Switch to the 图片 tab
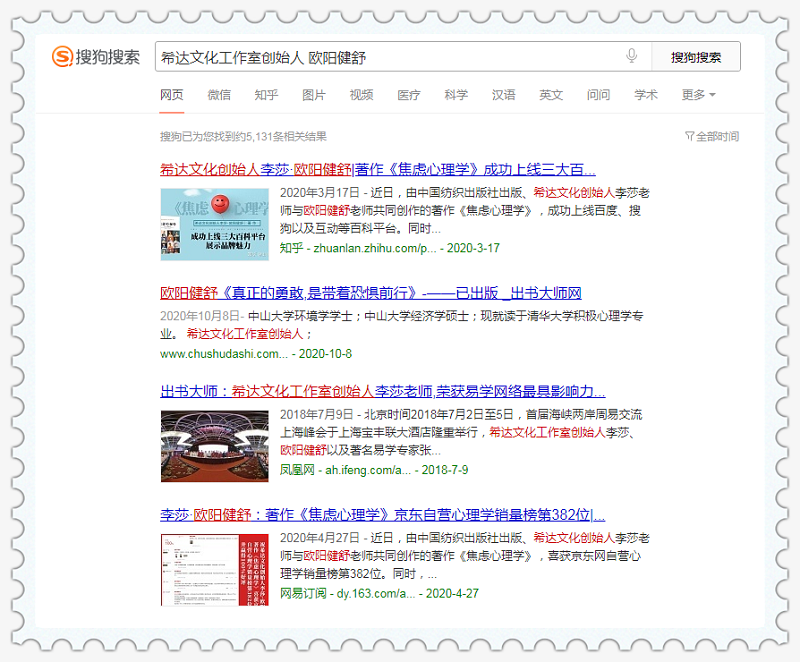This screenshot has width=800, height=662. (314, 95)
